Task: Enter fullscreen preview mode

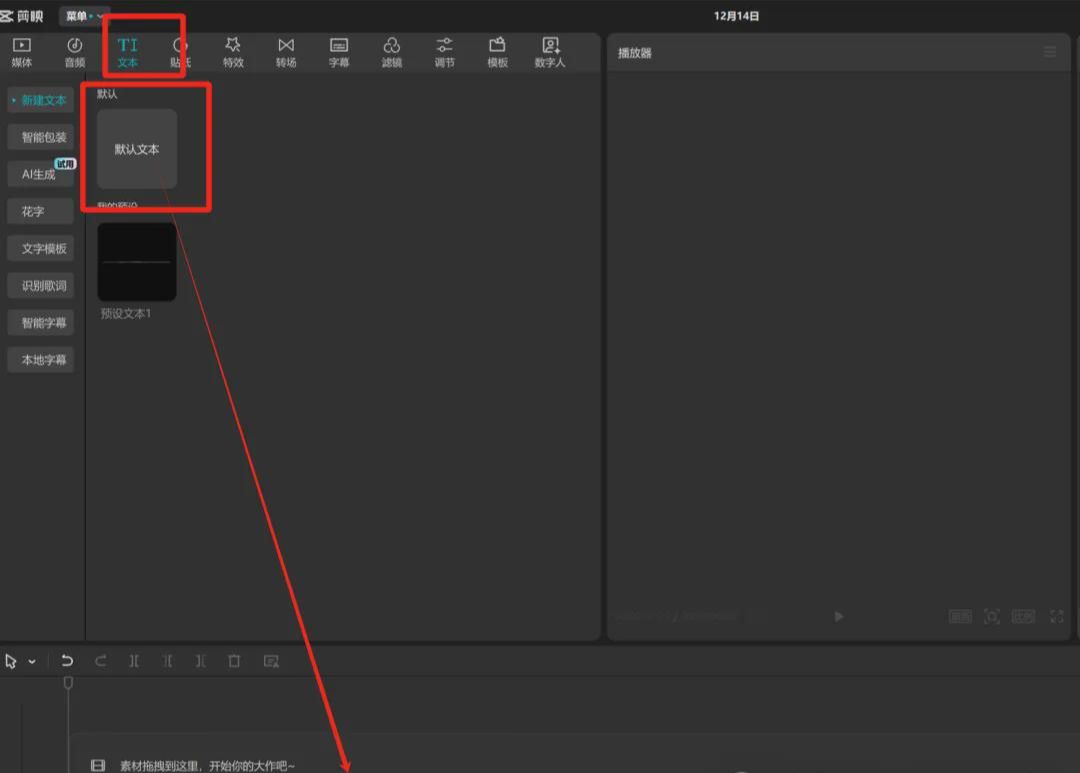Action: pyautogui.click(x=1057, y=617)
